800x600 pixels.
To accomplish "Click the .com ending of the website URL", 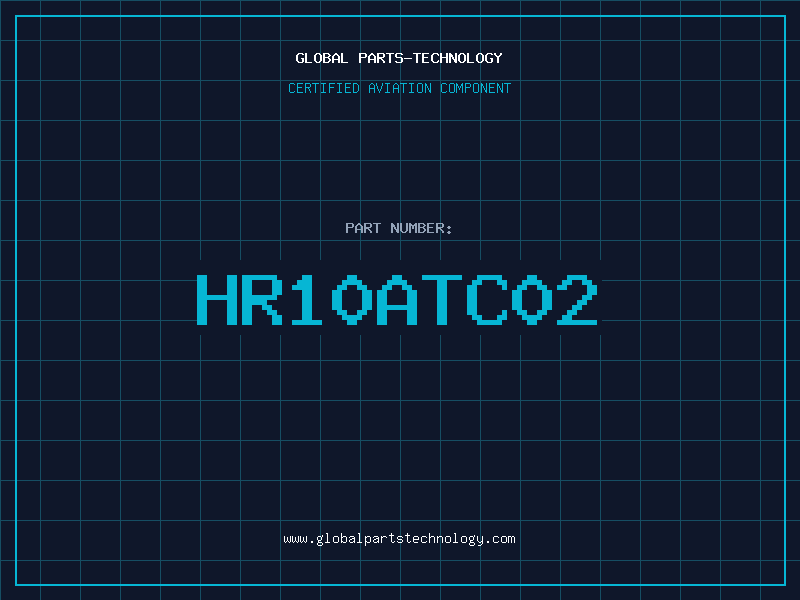I will pyautogui.click(x=500, y=538).
